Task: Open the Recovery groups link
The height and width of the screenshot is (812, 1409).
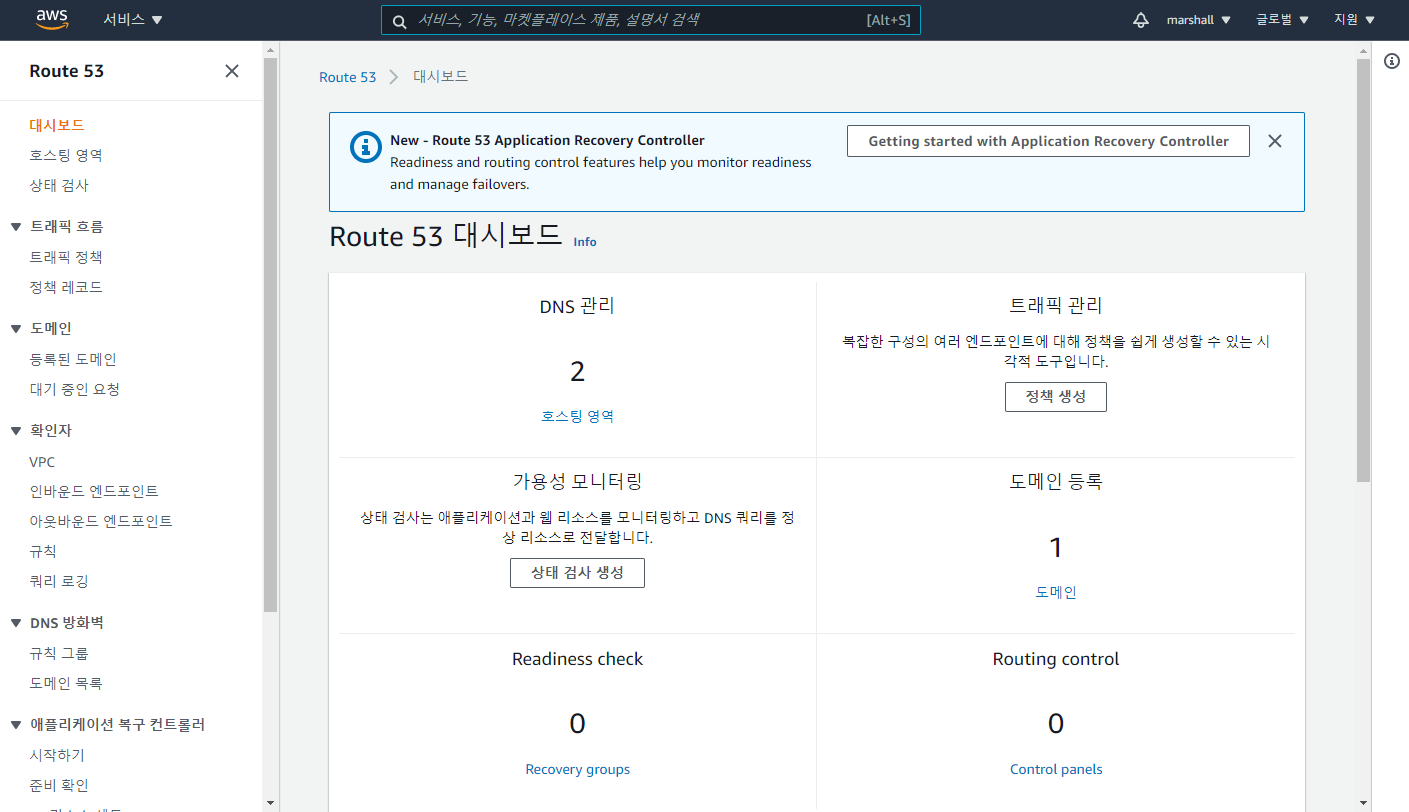Action: click(x=577, y=769)
